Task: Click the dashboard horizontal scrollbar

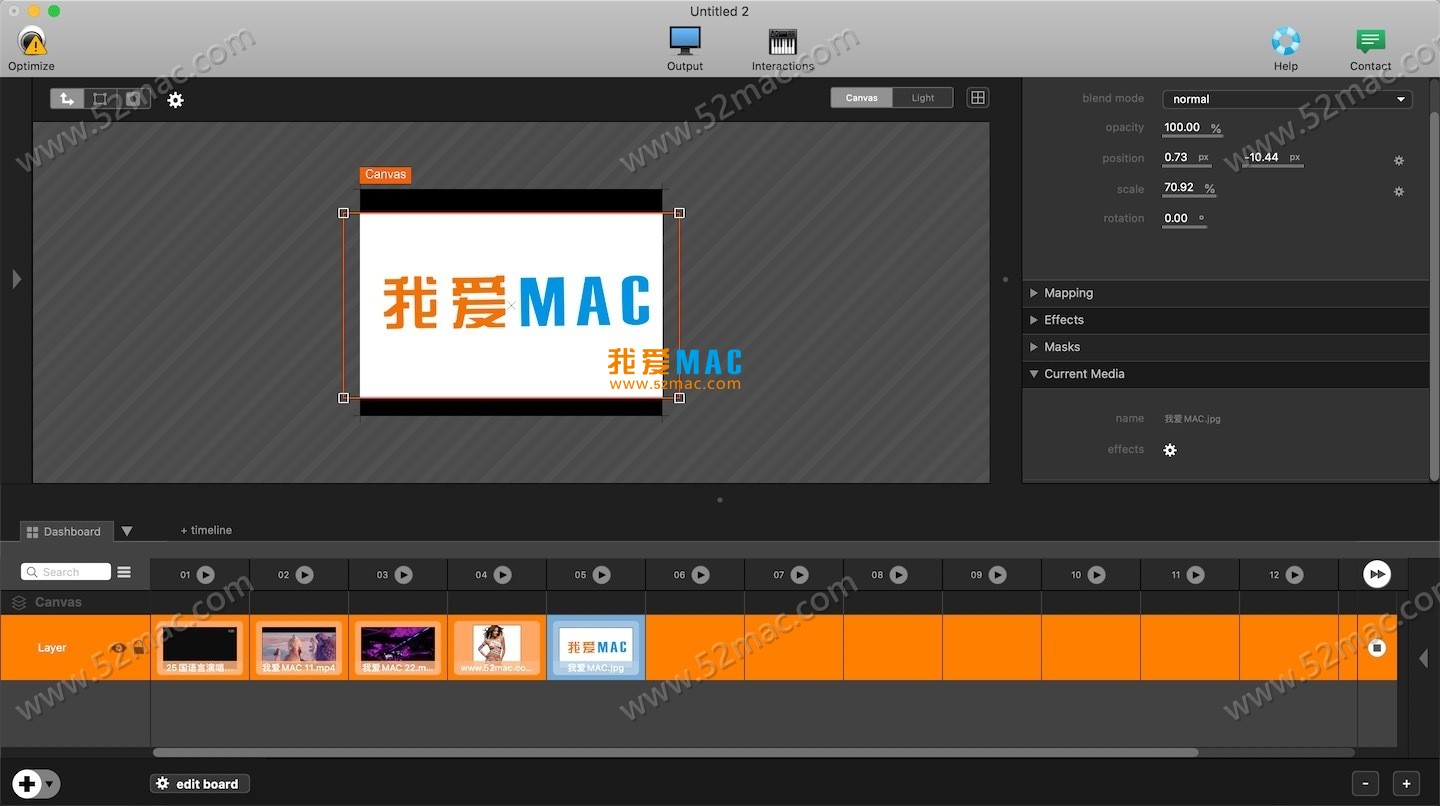Action: coord(675,752)
